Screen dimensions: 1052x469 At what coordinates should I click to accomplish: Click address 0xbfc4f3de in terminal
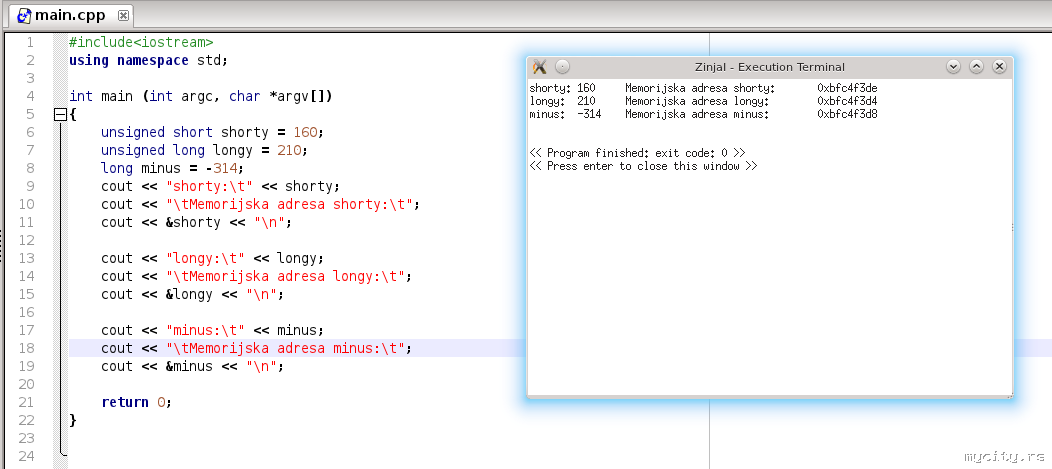point(847,89)
